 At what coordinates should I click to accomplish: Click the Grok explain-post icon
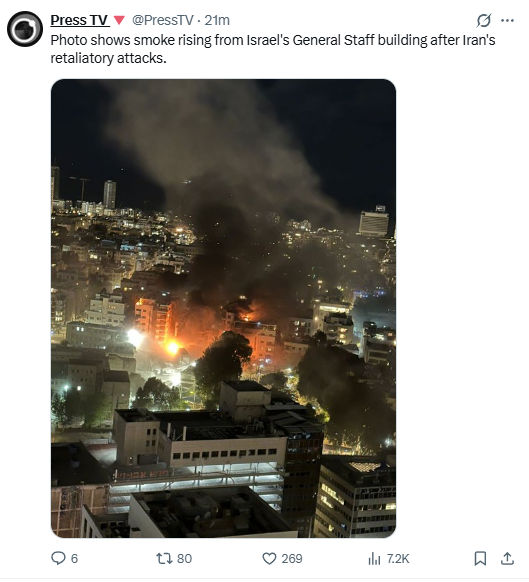pyautogui.click(x=484, y=20)
